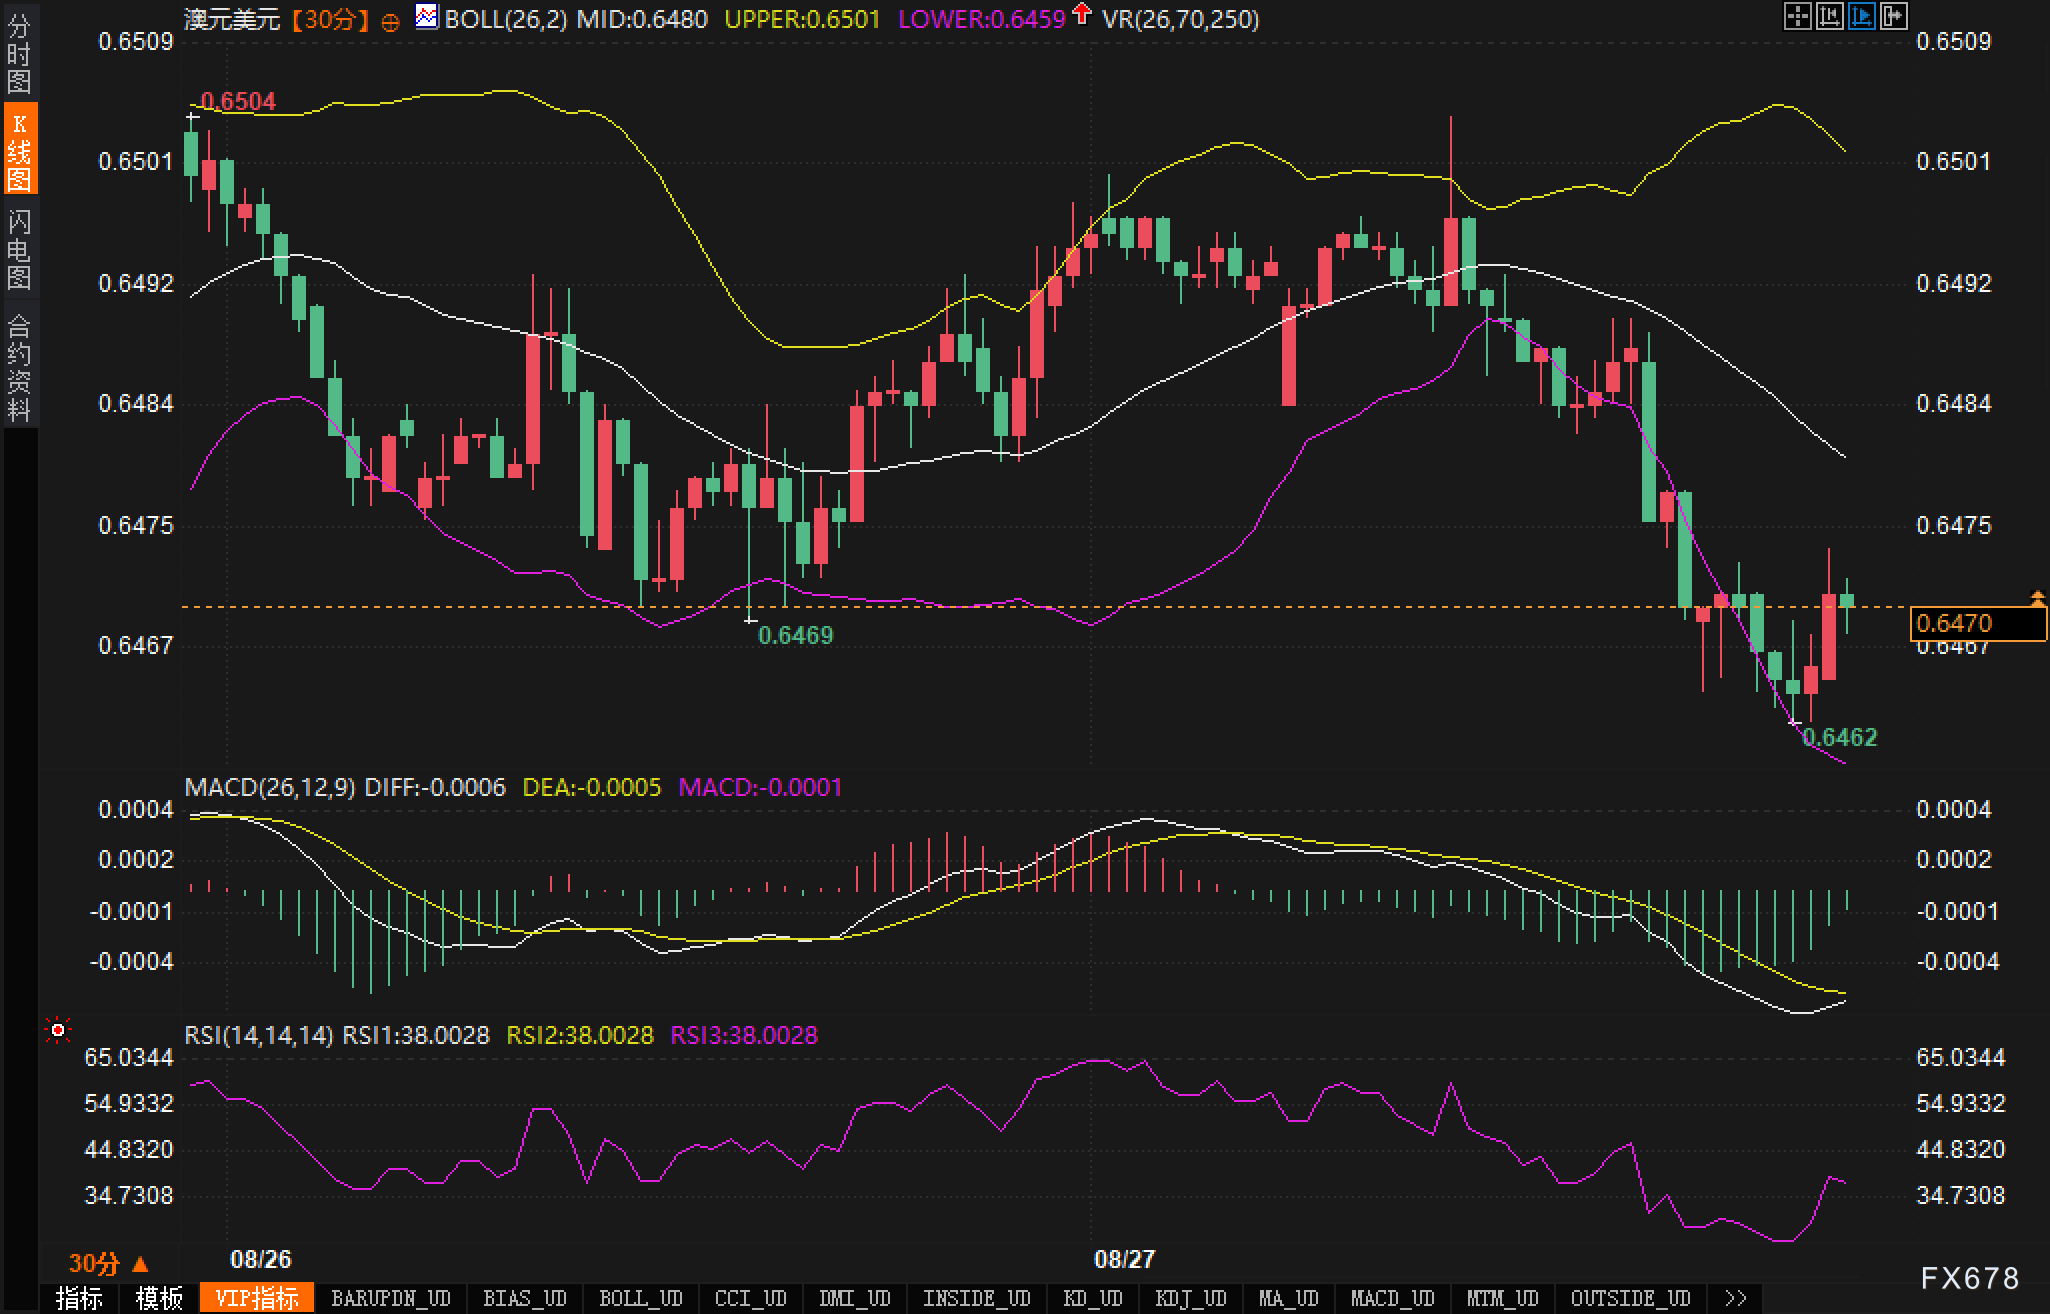Click the orange marker above price label 0.6470

[x=2037, y=598]
